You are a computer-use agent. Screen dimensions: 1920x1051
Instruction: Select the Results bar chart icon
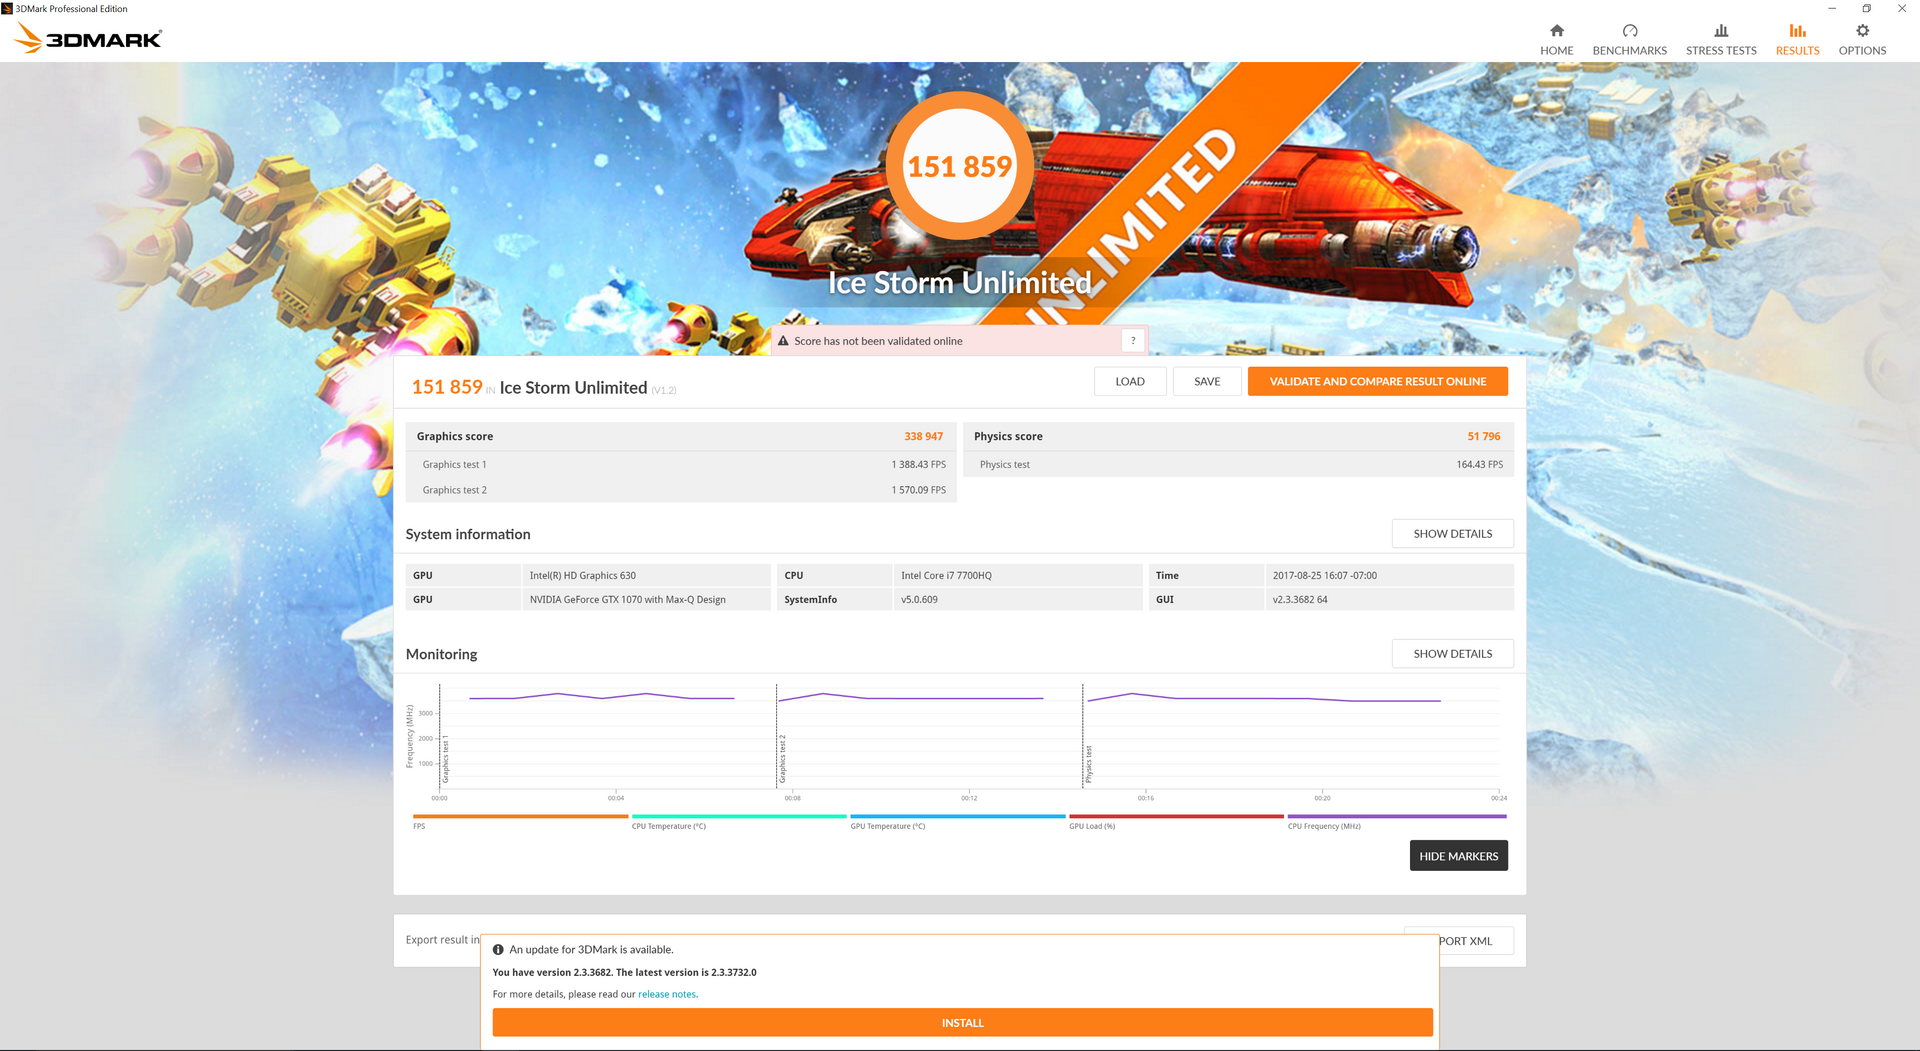(x=1797, y=31)
